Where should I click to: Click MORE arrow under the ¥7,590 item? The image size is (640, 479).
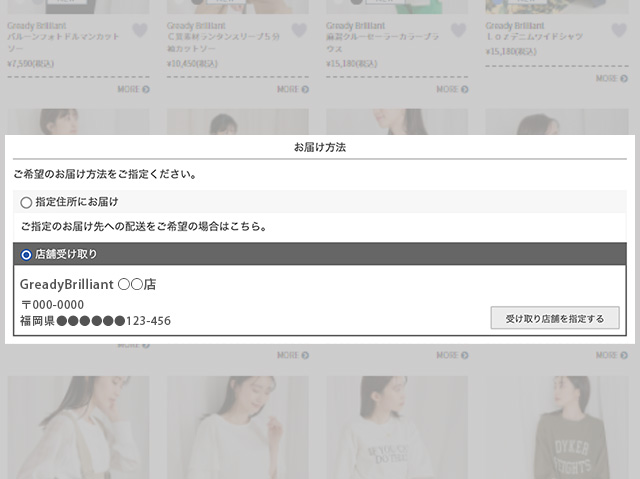tap(134, 89)
